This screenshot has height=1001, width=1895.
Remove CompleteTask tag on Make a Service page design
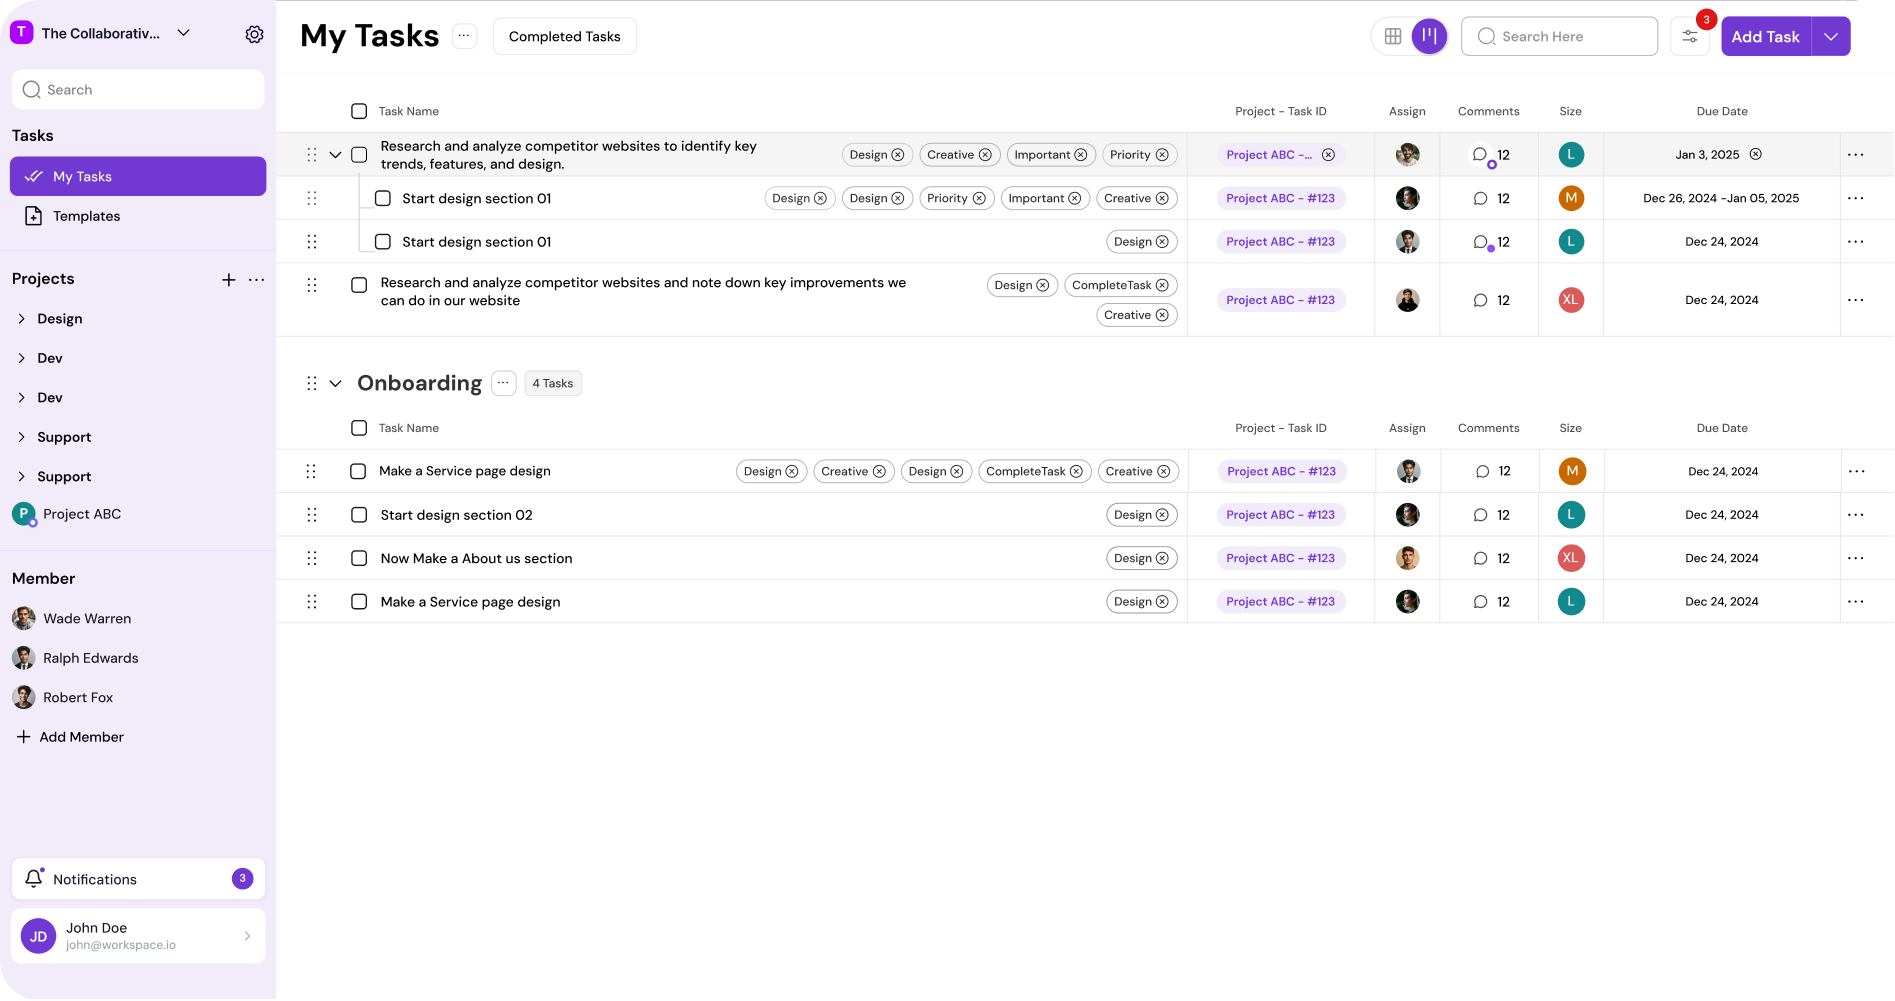point(1076,472)
